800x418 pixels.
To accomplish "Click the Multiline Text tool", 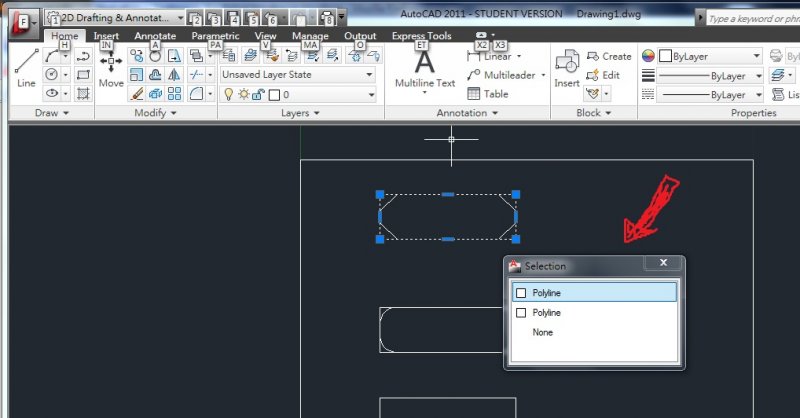I will point(424,68).
